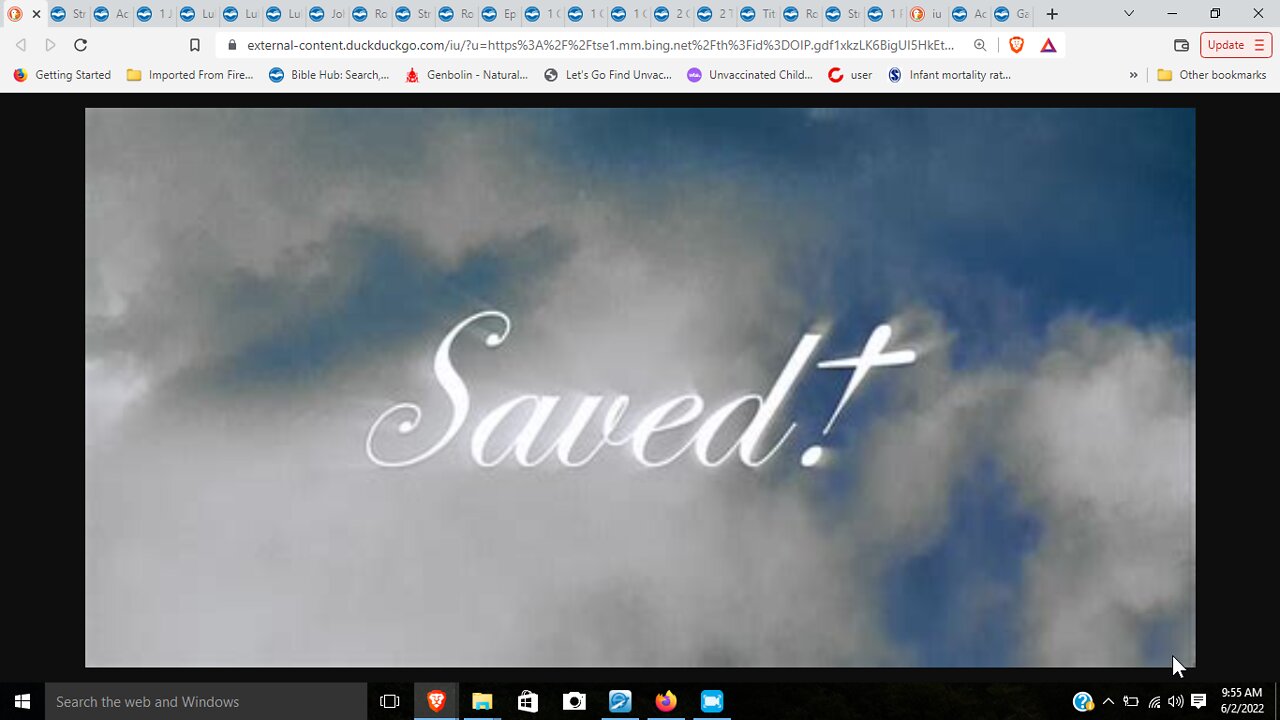Open the Camera app in taskbar
This screenshot has height=720, width=1280.
tap(574, 701)
